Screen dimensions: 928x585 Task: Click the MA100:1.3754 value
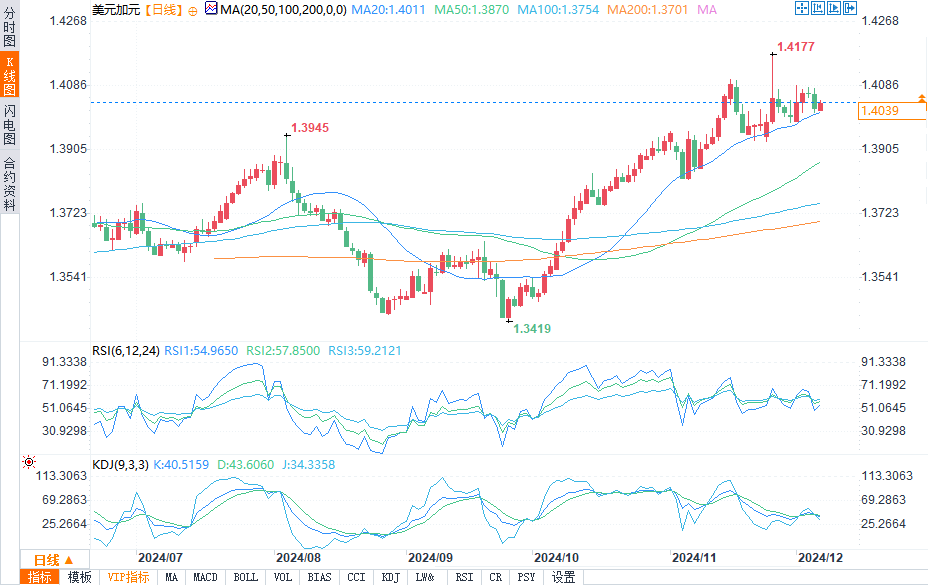coord(558,10)
